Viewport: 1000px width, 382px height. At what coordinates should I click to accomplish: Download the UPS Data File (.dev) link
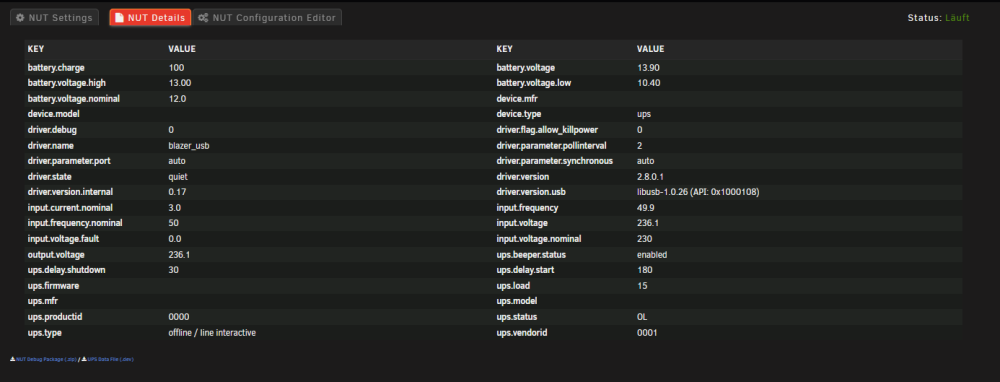(x=110, y=359)
